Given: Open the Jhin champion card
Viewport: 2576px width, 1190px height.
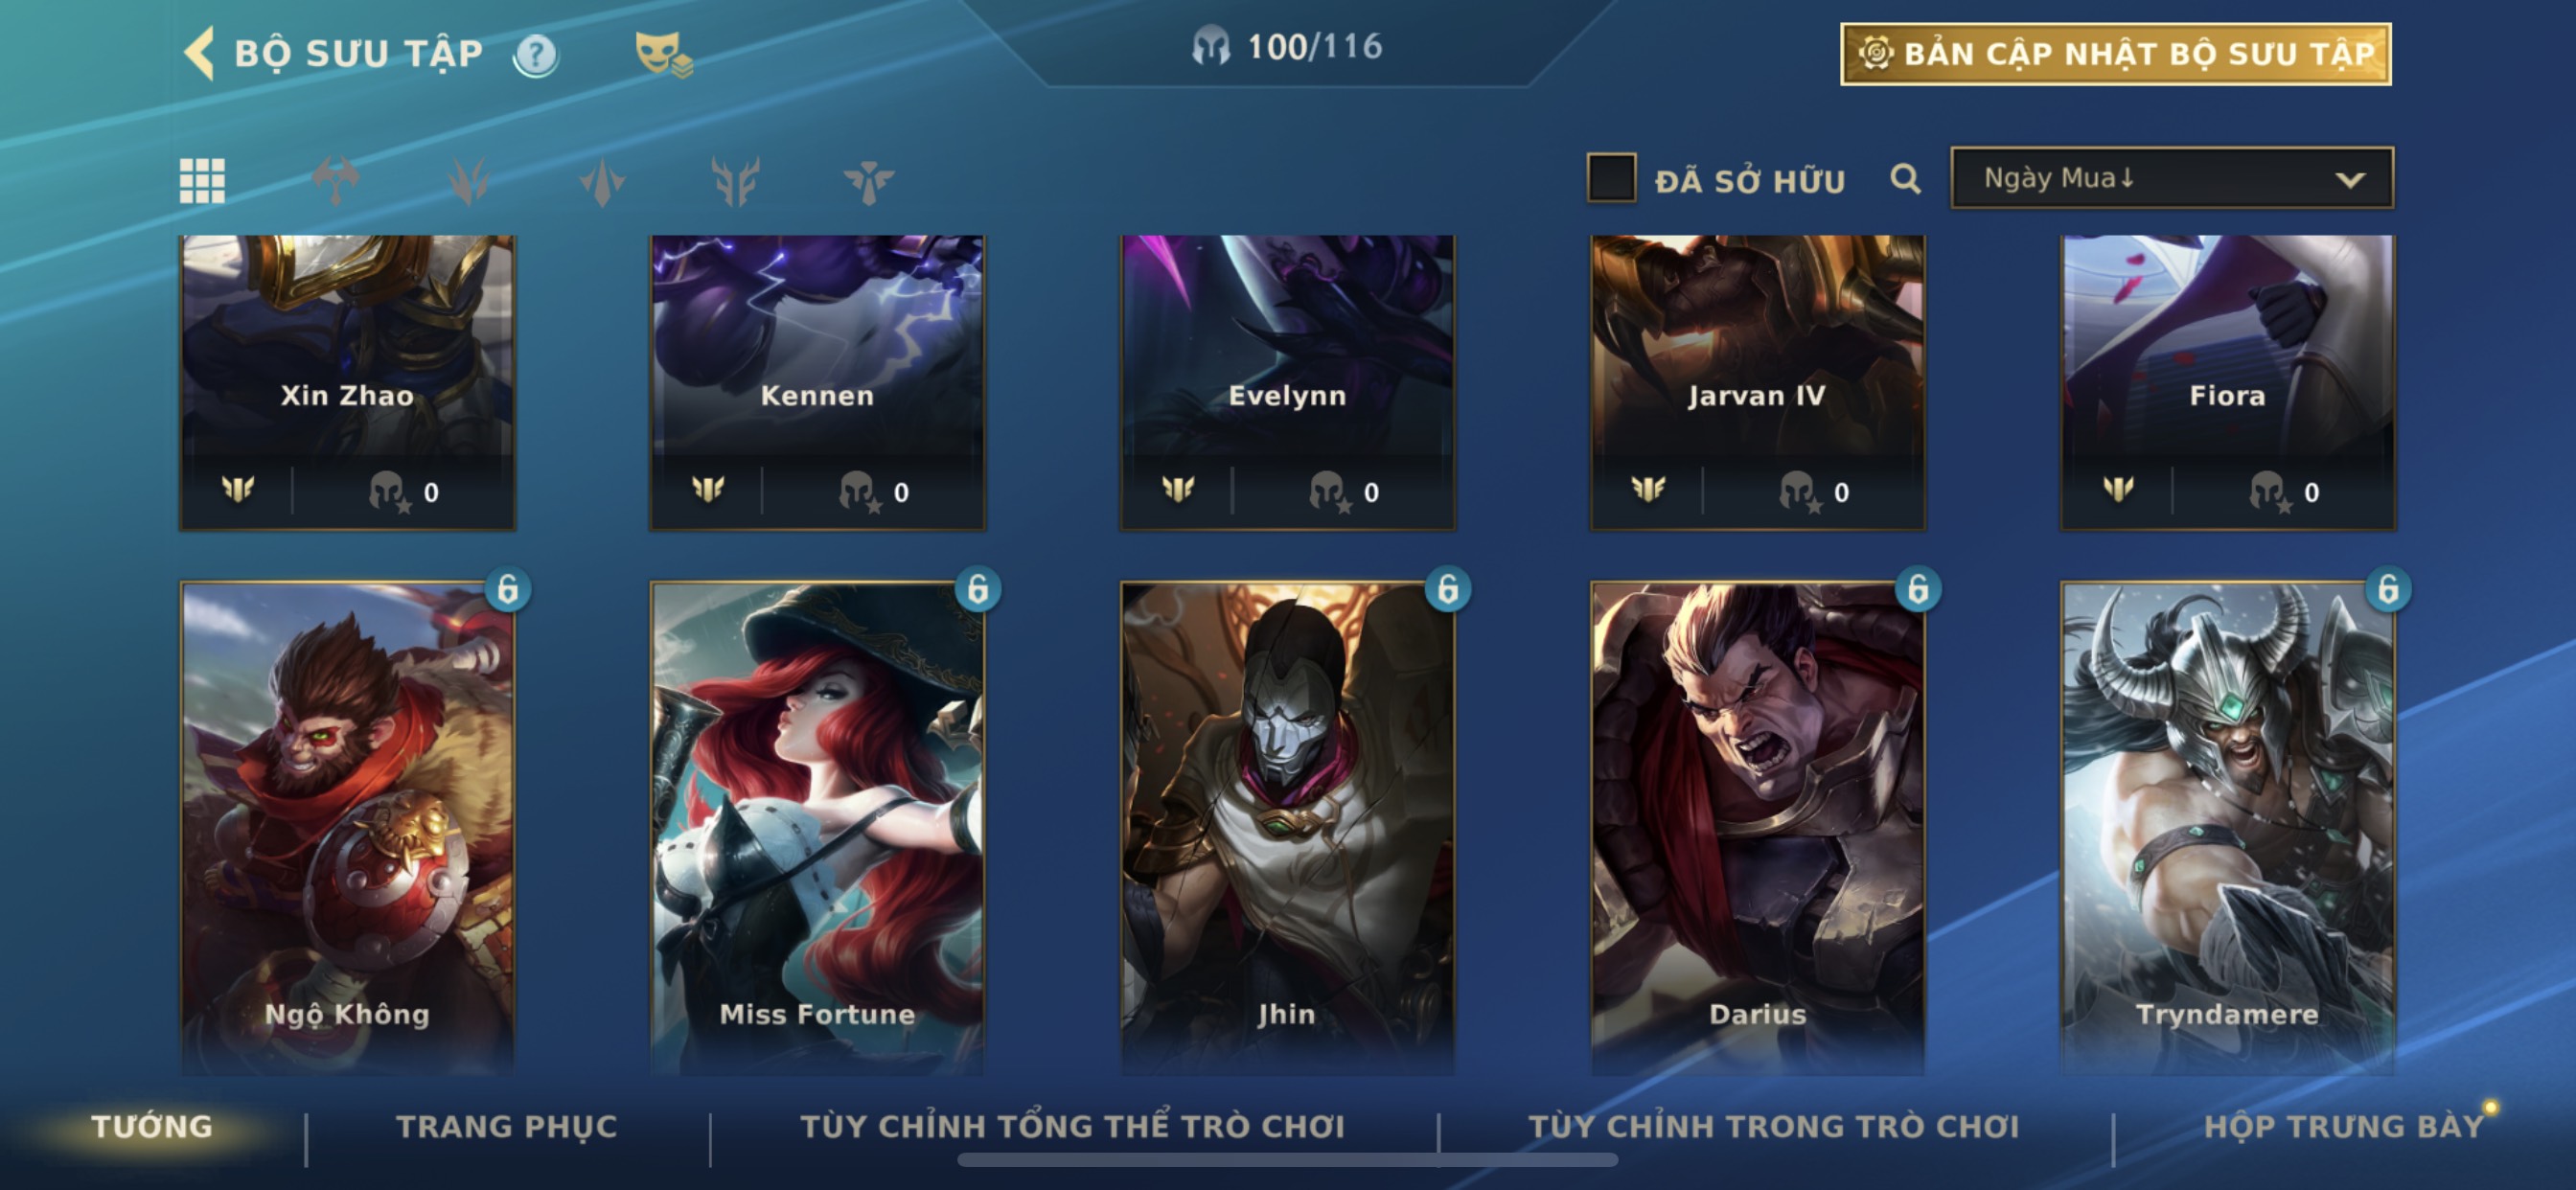Looking at the screenshot, I should 1287,828.
